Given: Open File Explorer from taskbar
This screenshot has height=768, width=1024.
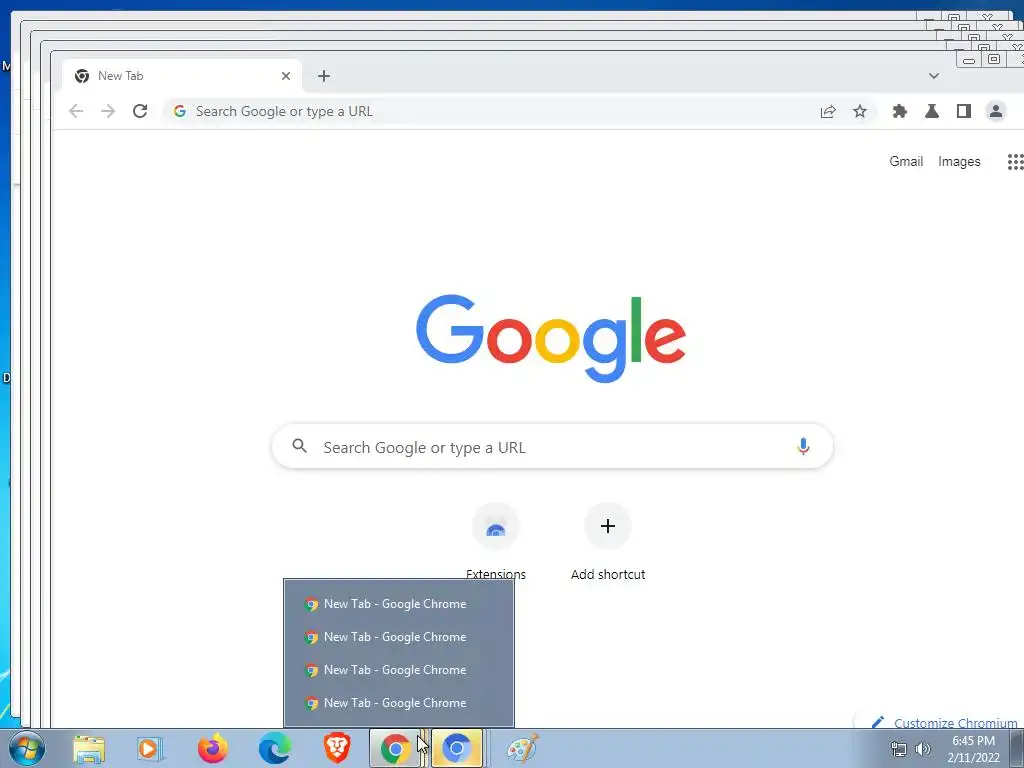Looking at the screenshot, I should point(89,748).
